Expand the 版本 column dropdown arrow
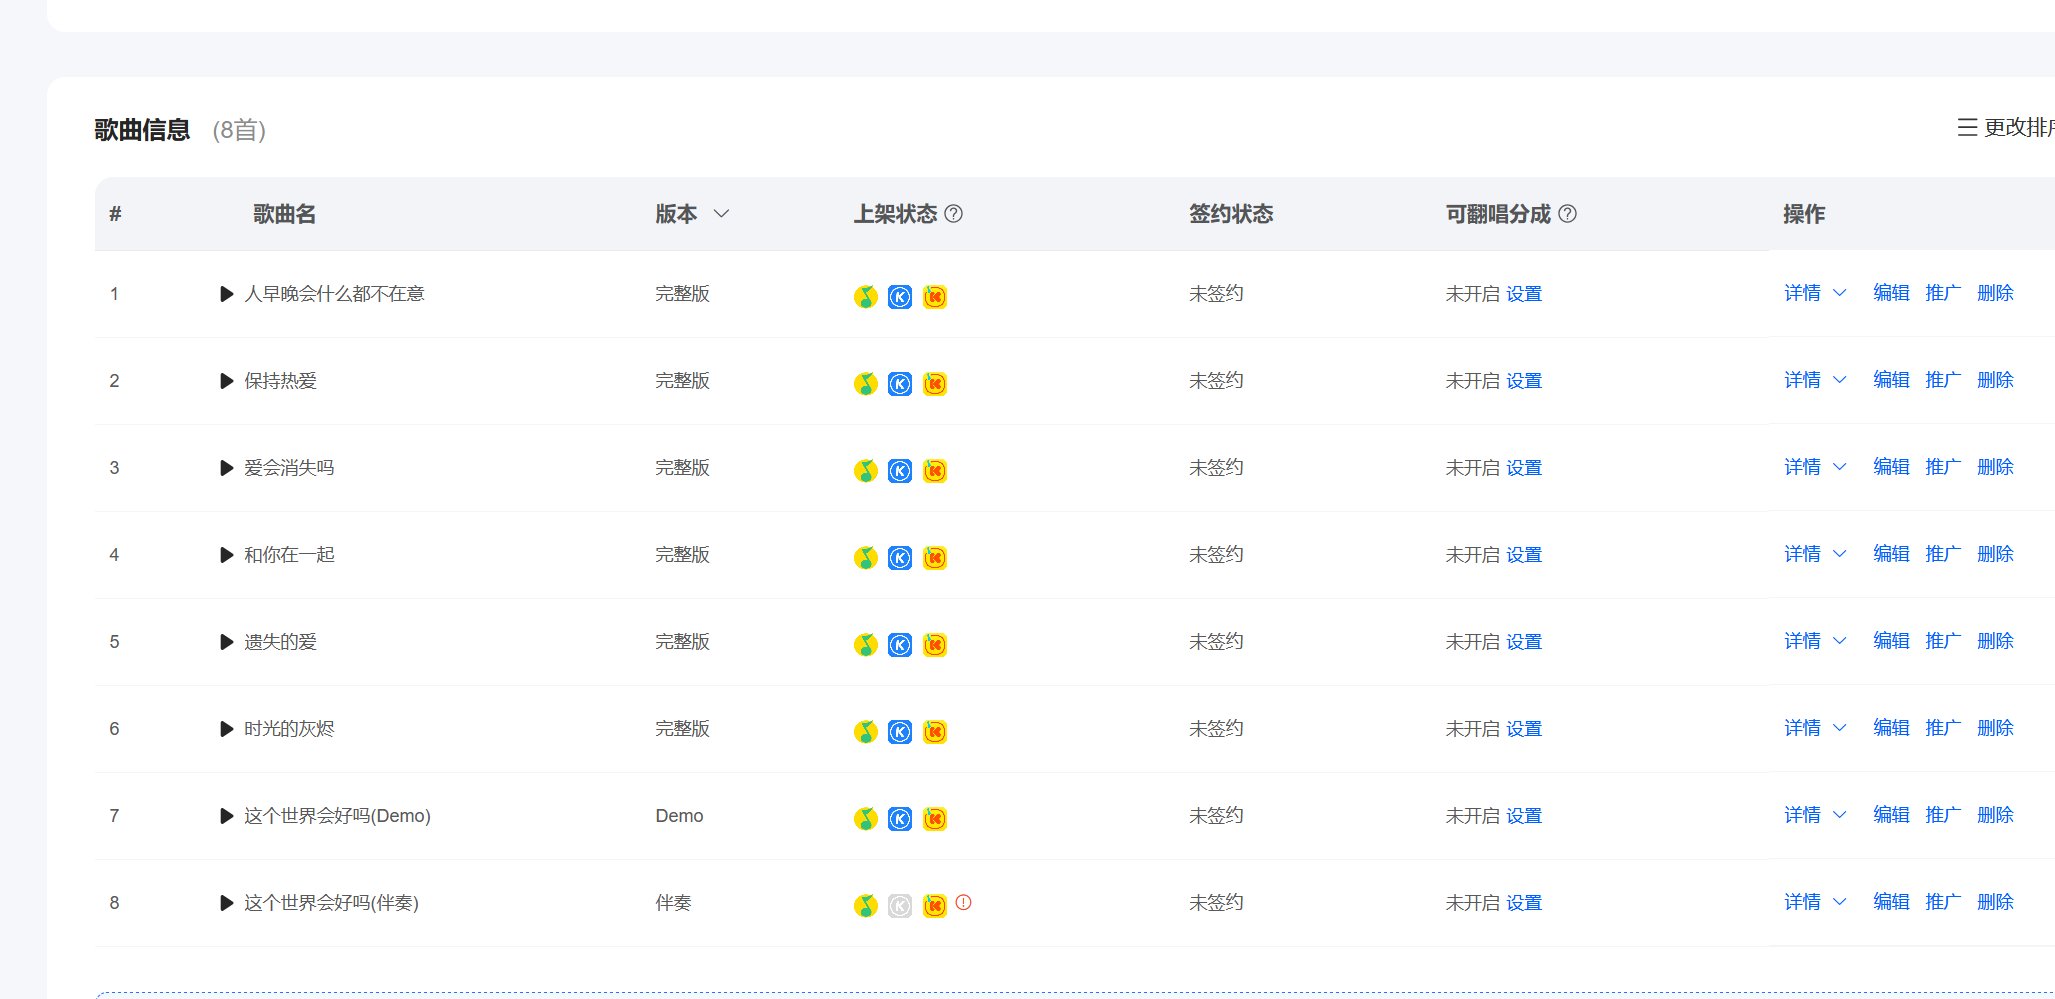The height and width of the screenshot is (999, 2055). [721, 214]
